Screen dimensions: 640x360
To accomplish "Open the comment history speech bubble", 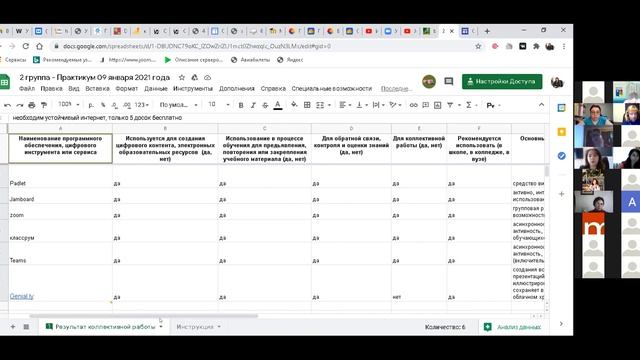I will 449,82.
